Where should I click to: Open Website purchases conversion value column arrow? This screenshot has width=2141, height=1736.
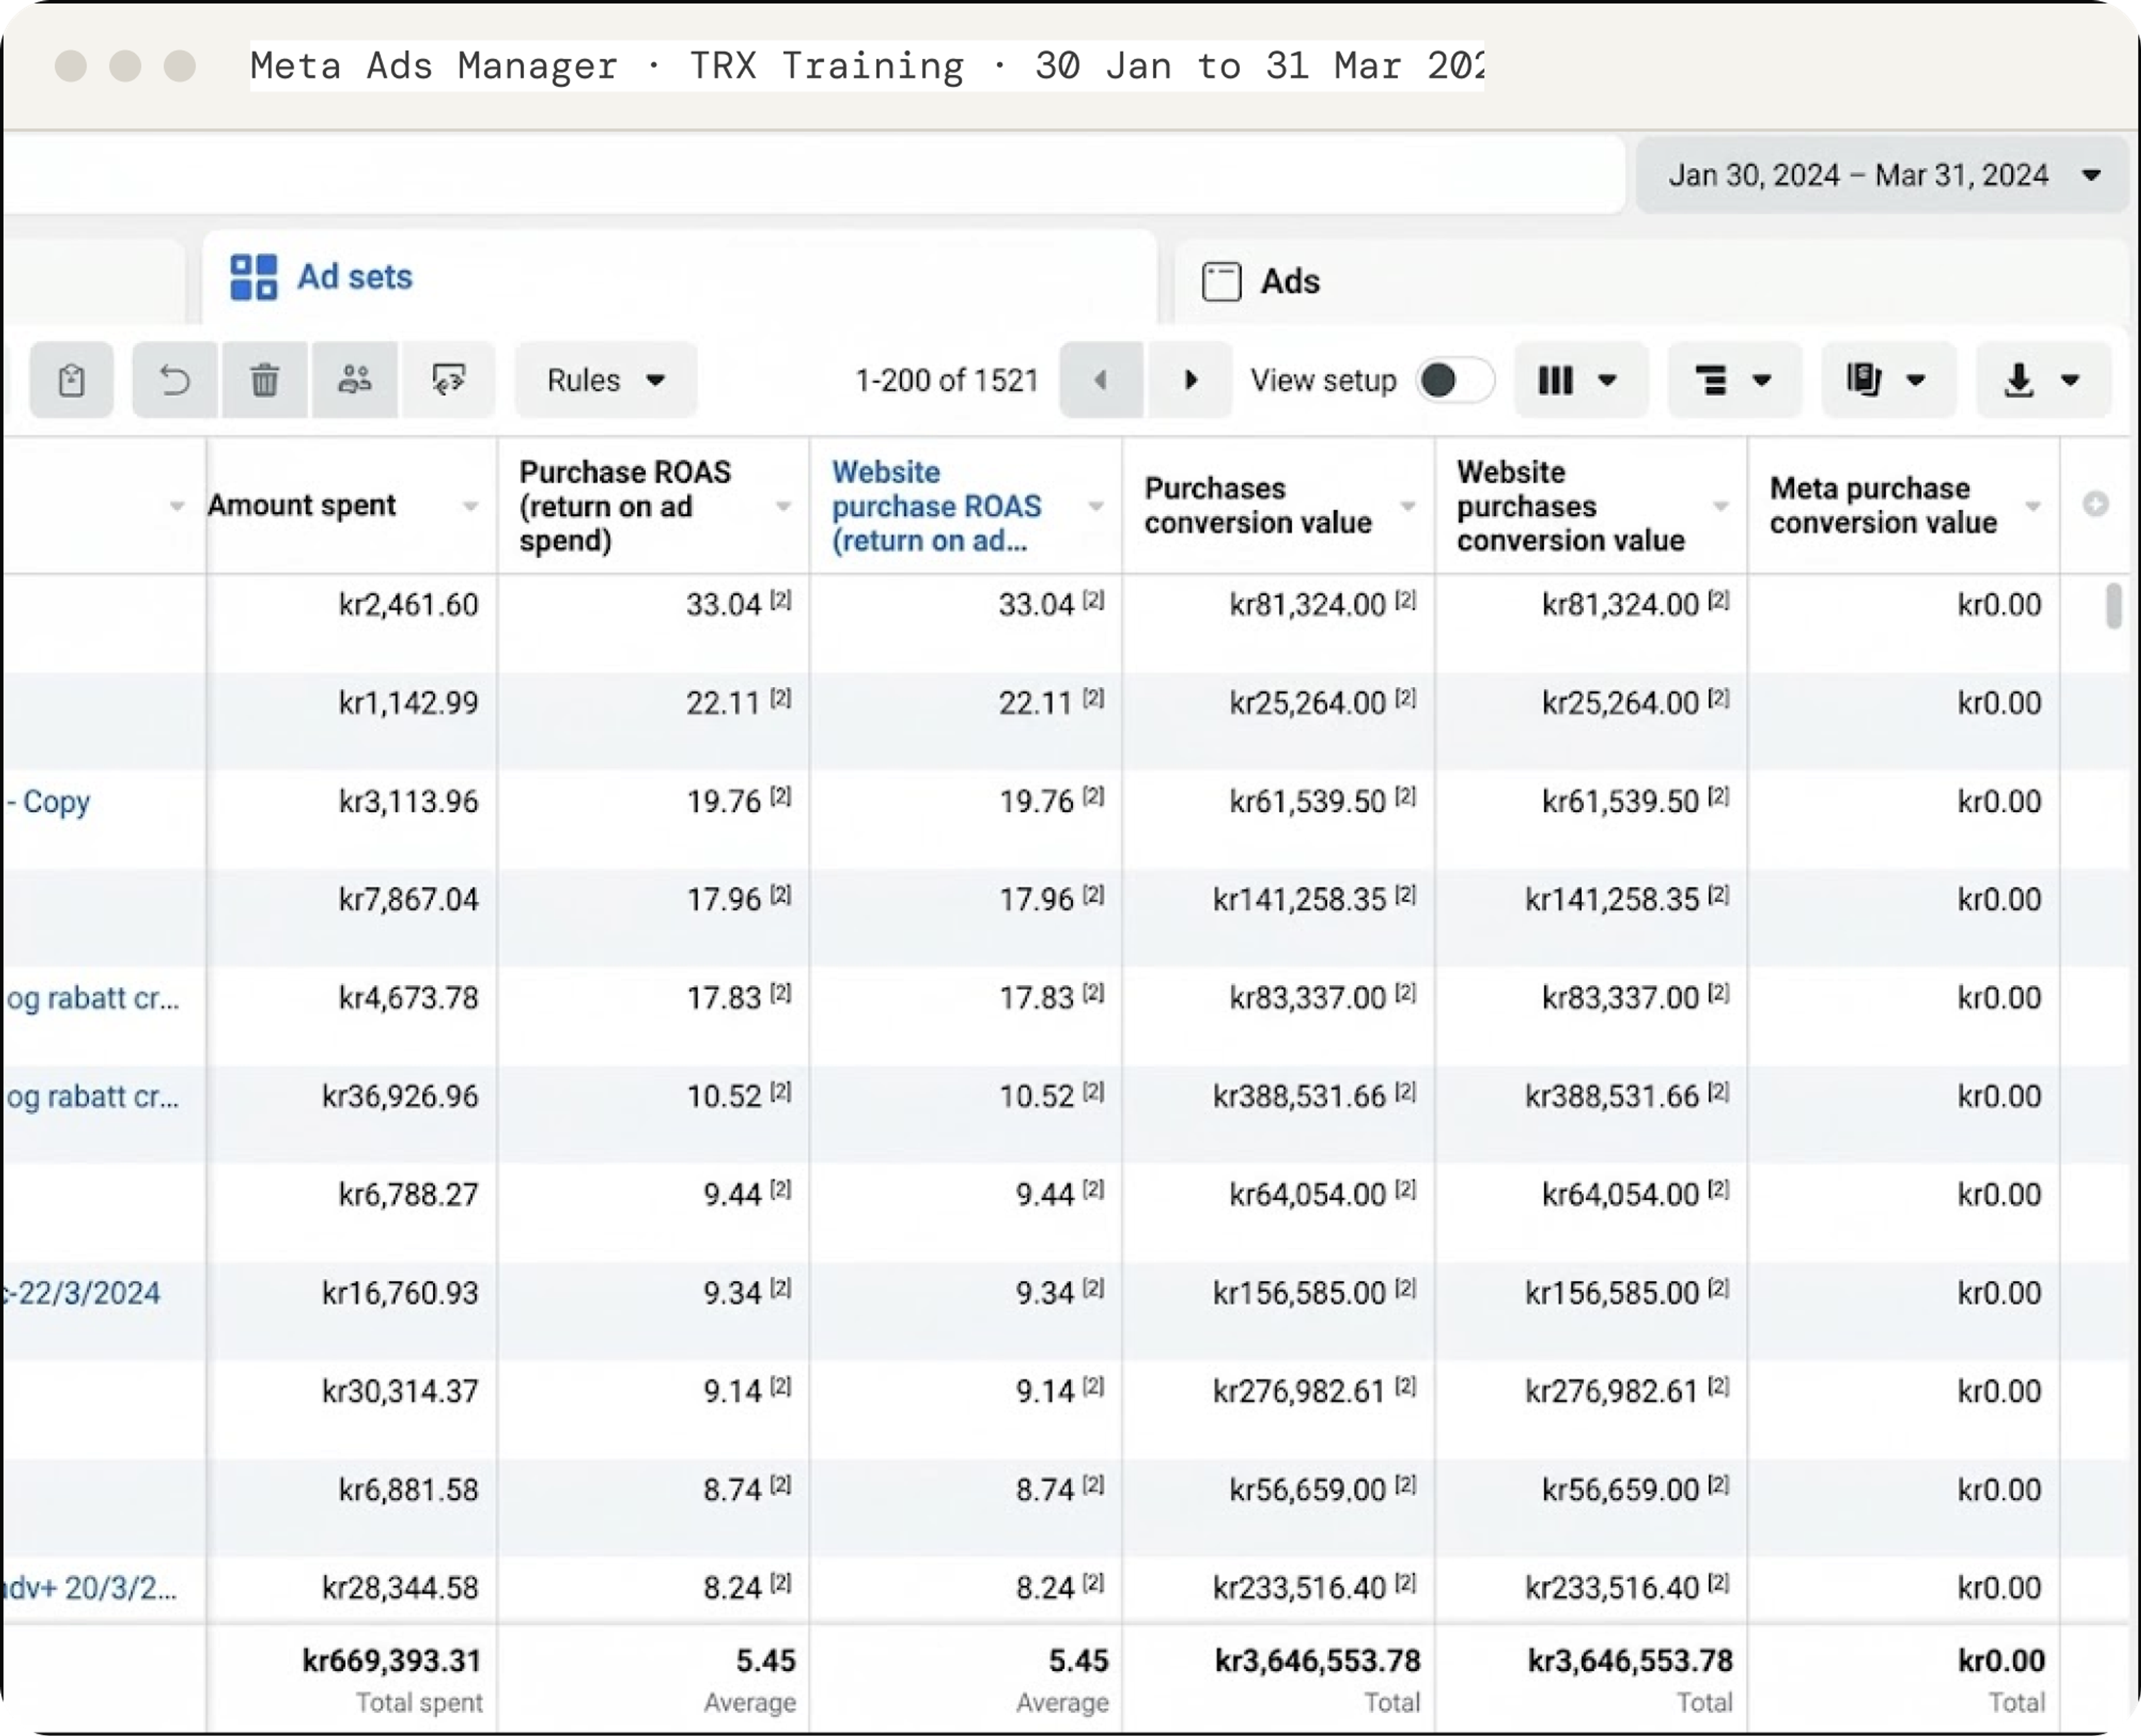click(x=1721, y=506)
